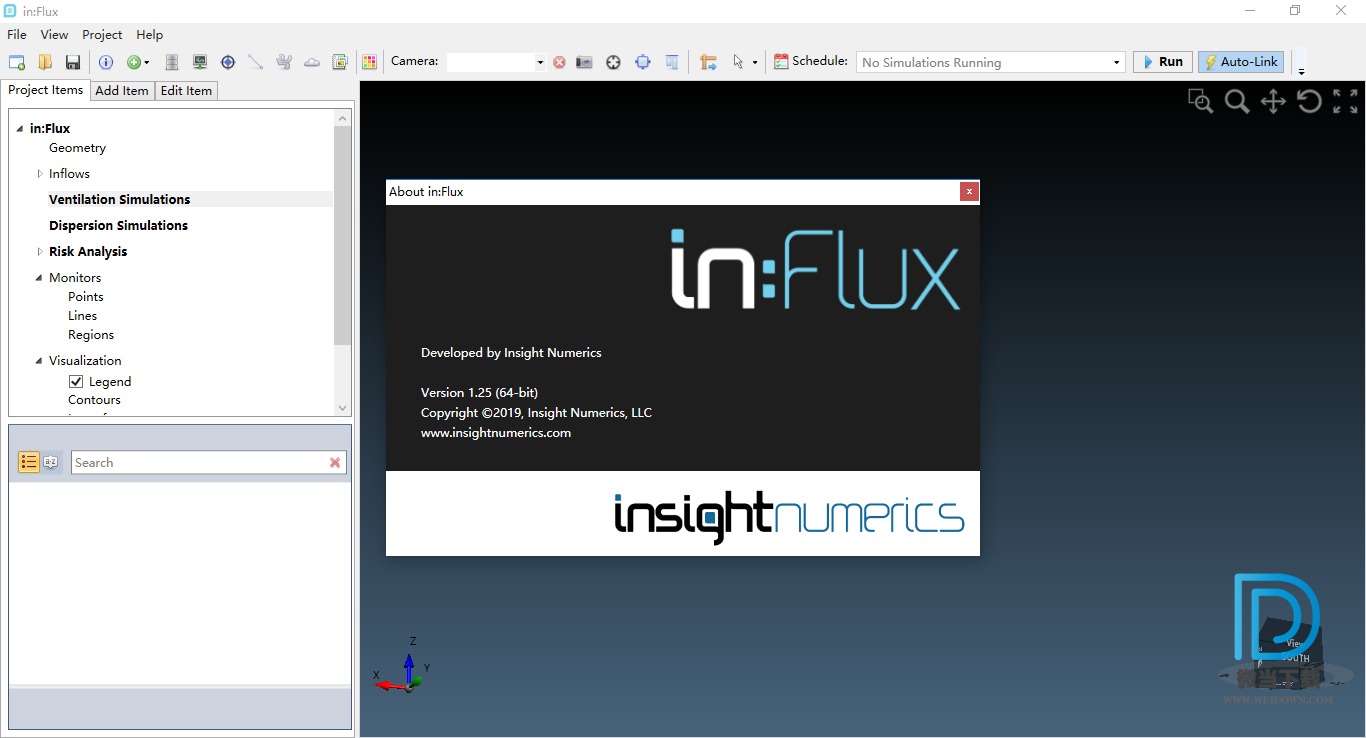The height and width of the screenshot is (738, 1366).
Task: Collapse the in:Flux root tree node
Action: 20,128
